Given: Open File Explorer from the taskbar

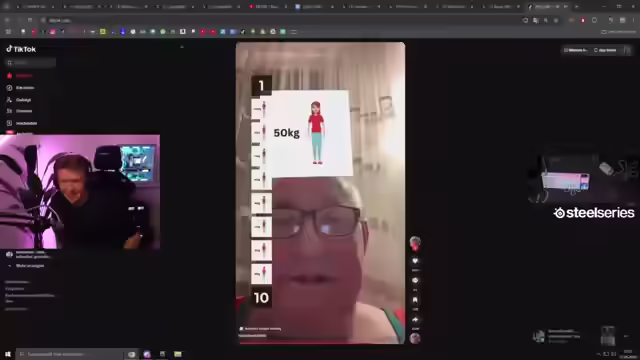Looking at the screenshot, I should 178,354.
